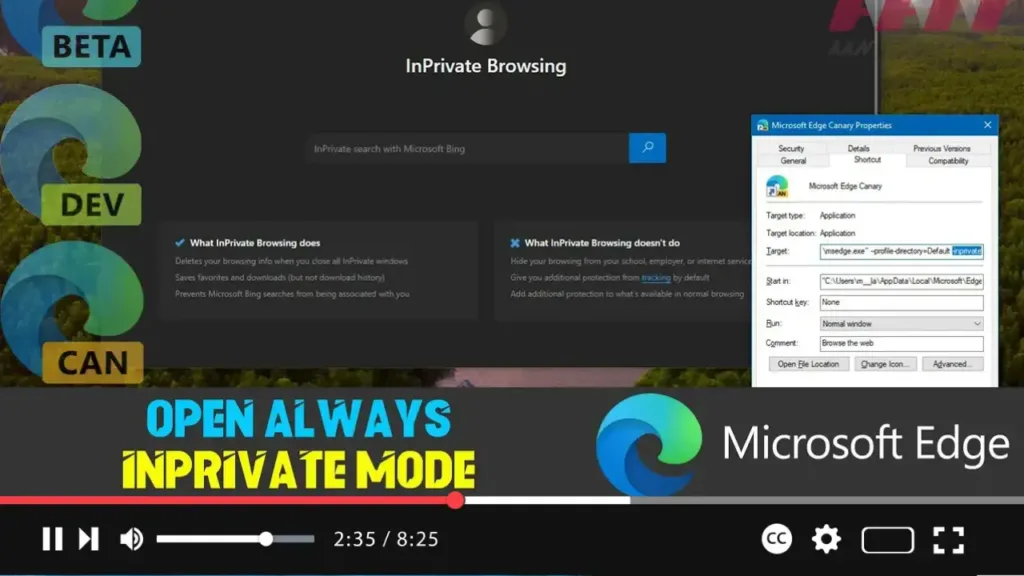Click the Edge Canary shortcut icon in Properties
Screen dimensions: 1024x576
pos(777,186)
